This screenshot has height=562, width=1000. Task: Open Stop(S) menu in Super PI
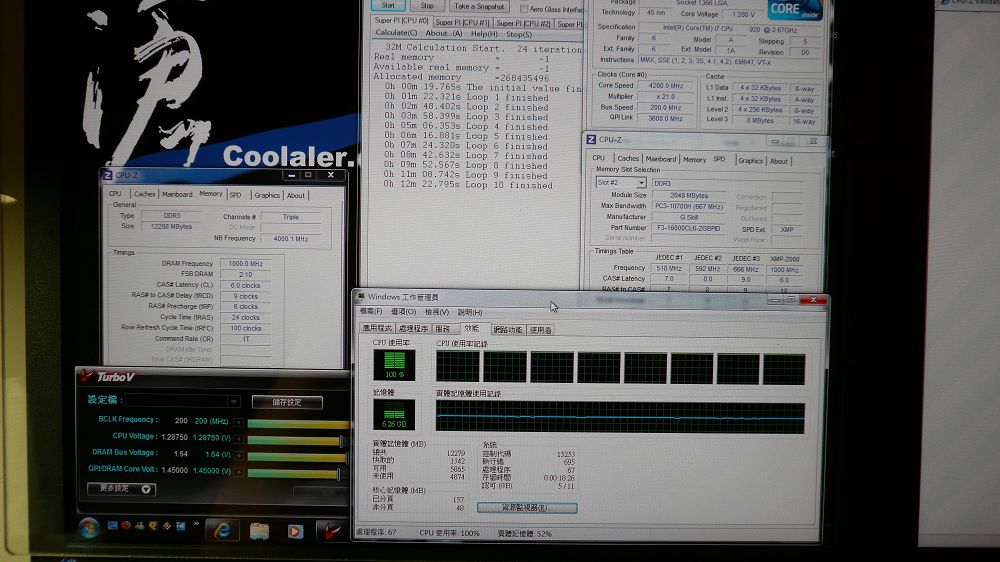518,34
